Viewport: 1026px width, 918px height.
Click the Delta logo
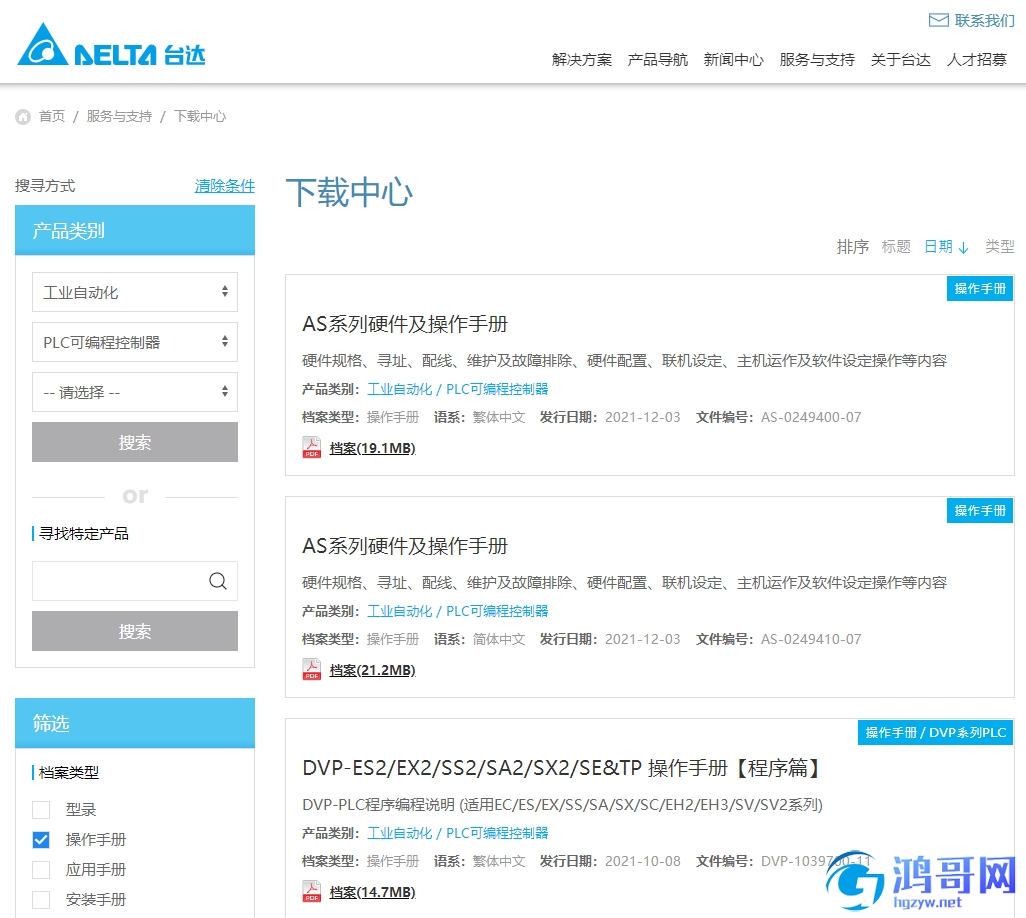click(111, 46)
